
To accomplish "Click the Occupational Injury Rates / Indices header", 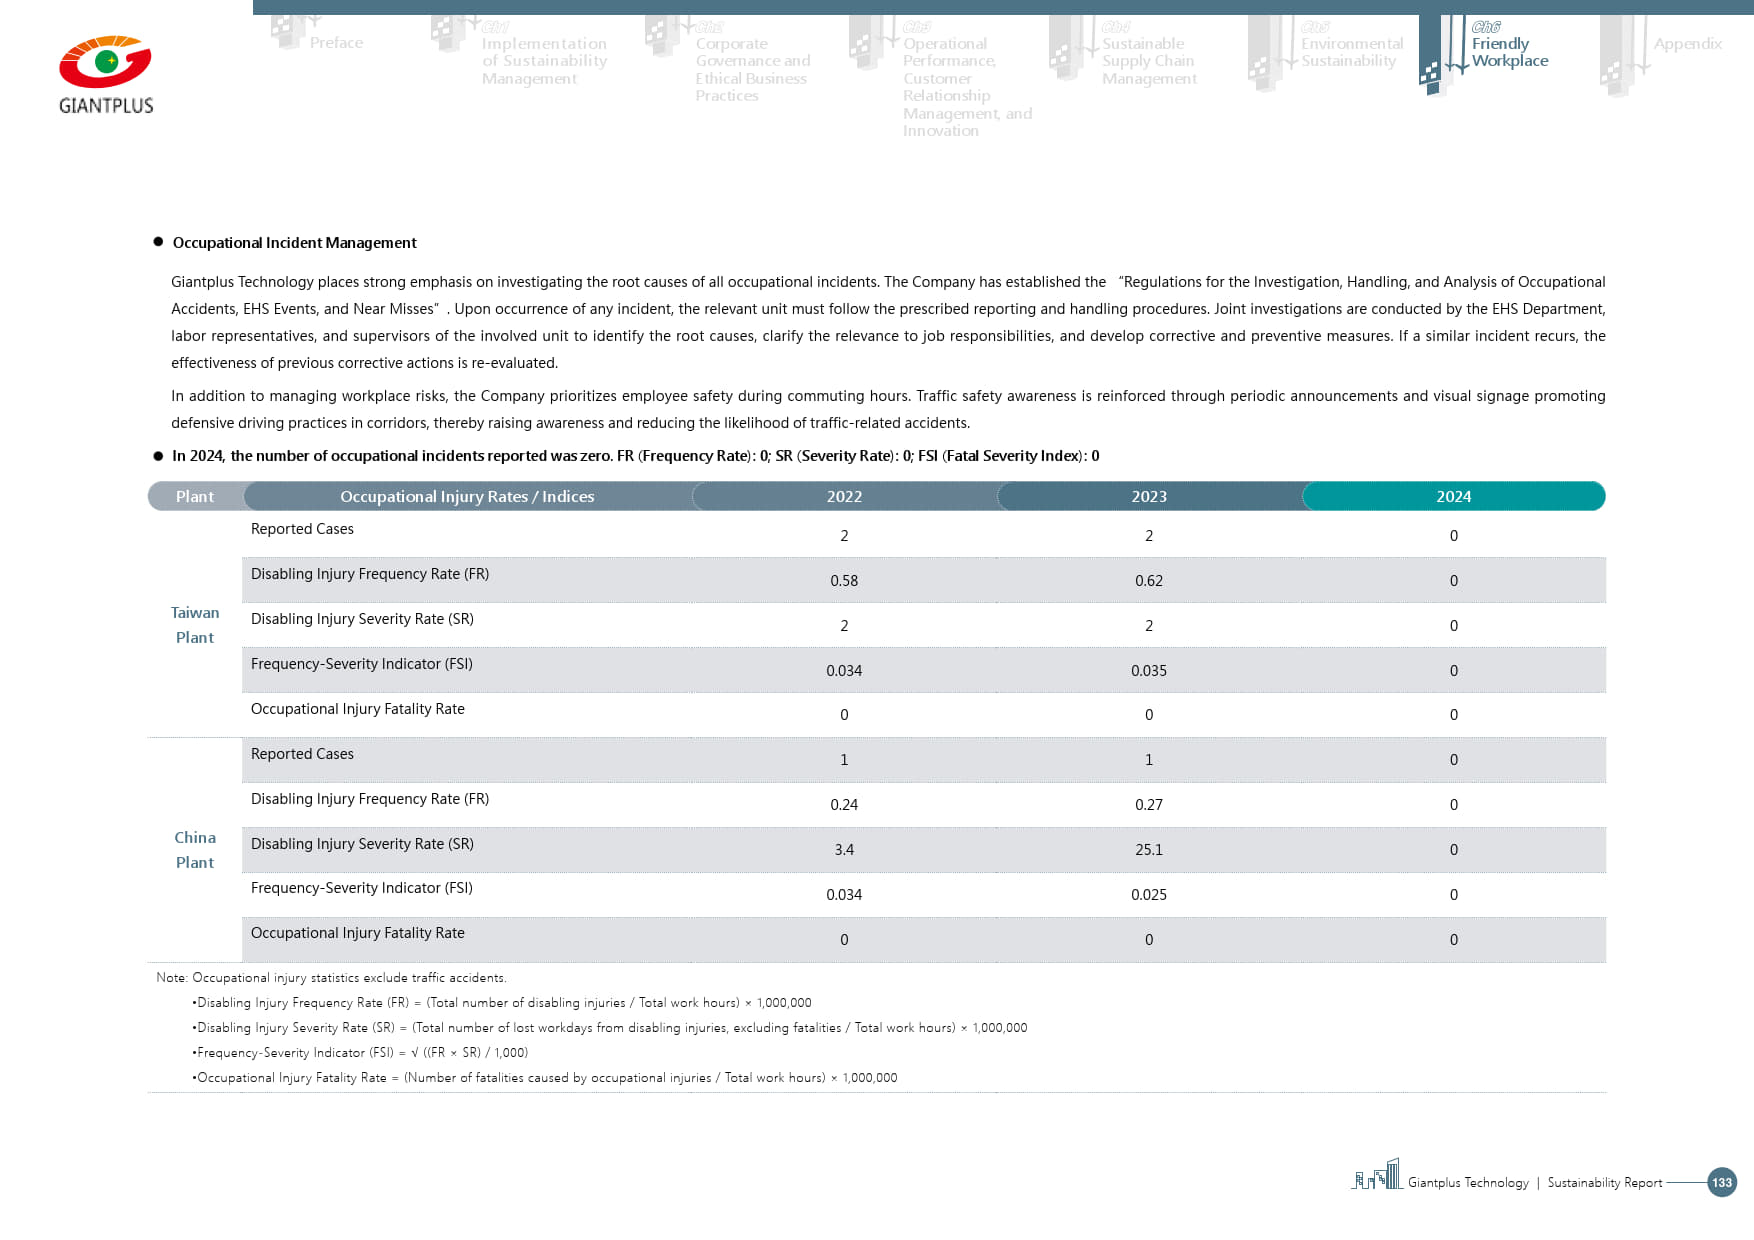I will pos(467,496).
